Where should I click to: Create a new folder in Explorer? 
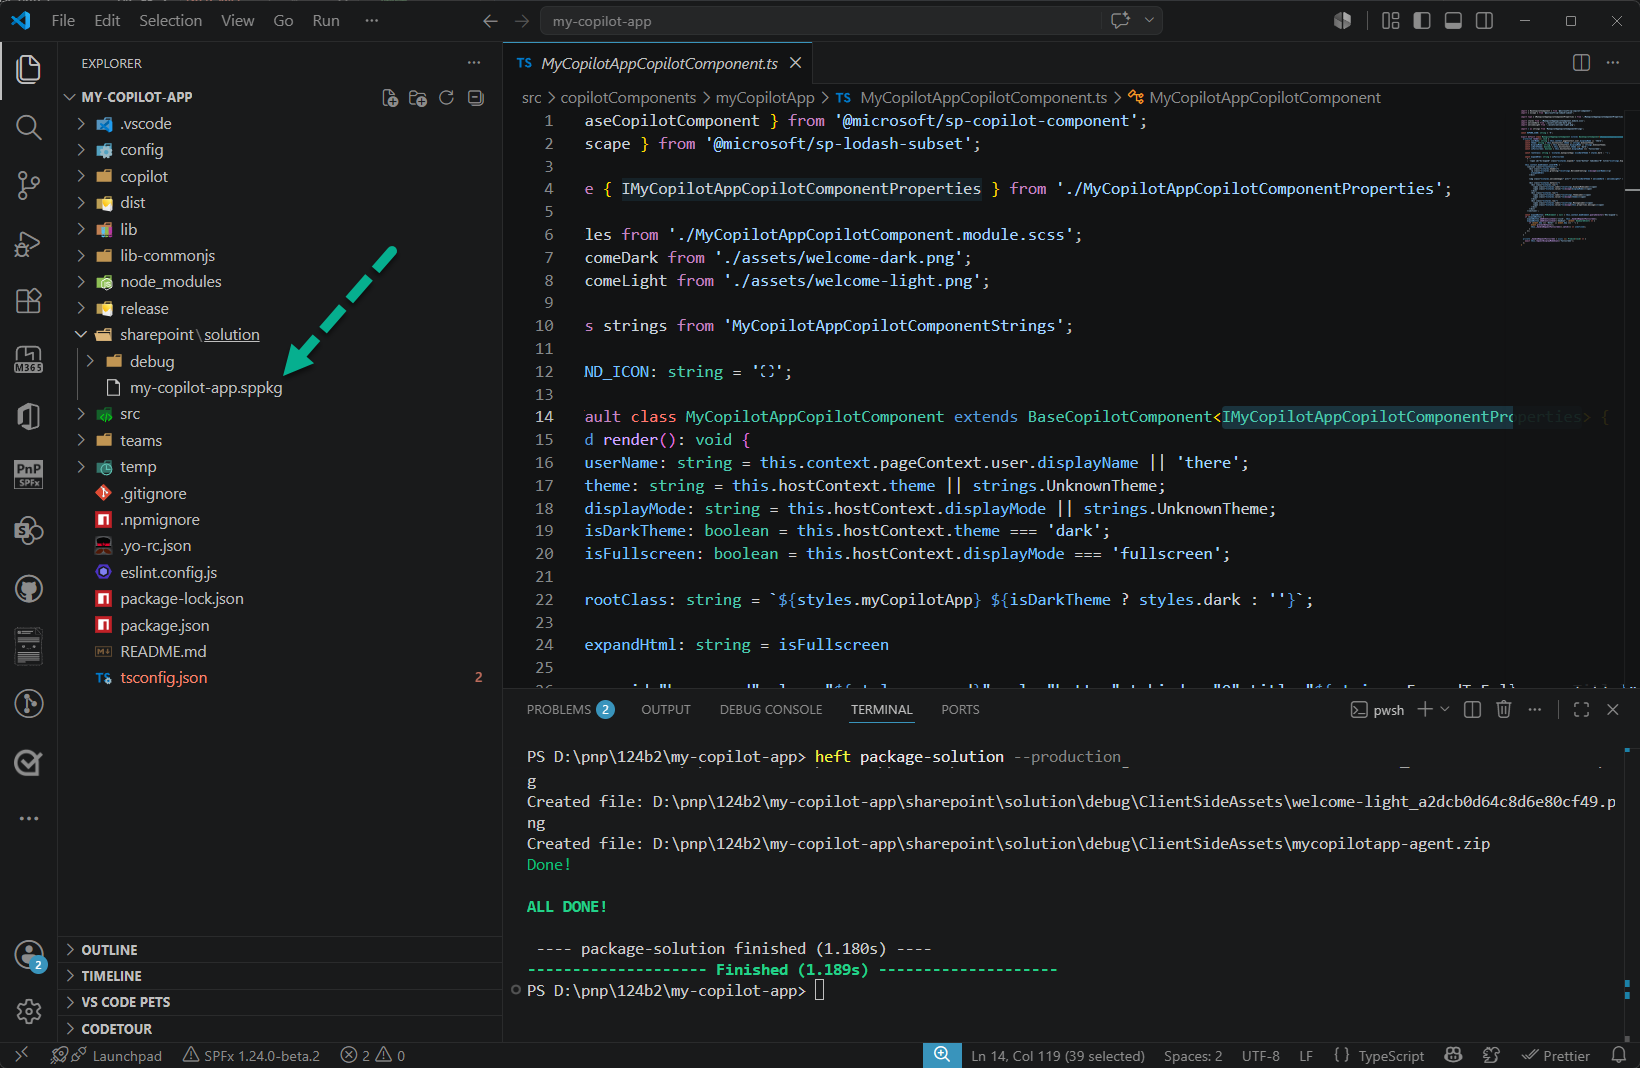(418, 97)
